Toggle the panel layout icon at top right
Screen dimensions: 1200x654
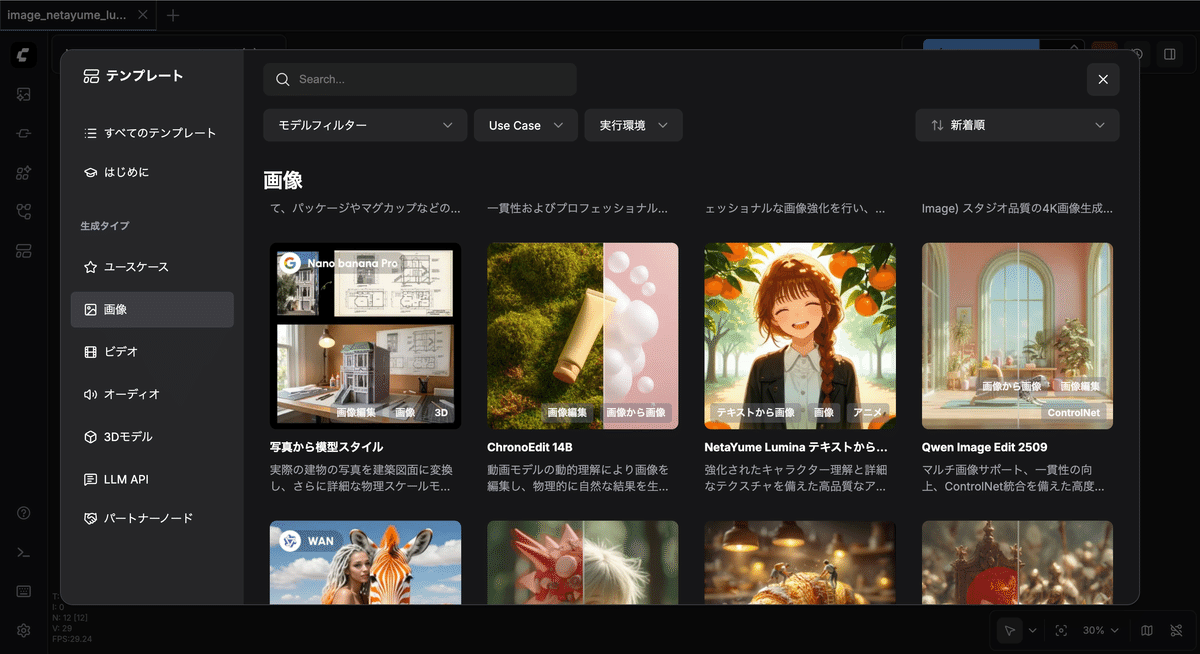pos(1170,55)
